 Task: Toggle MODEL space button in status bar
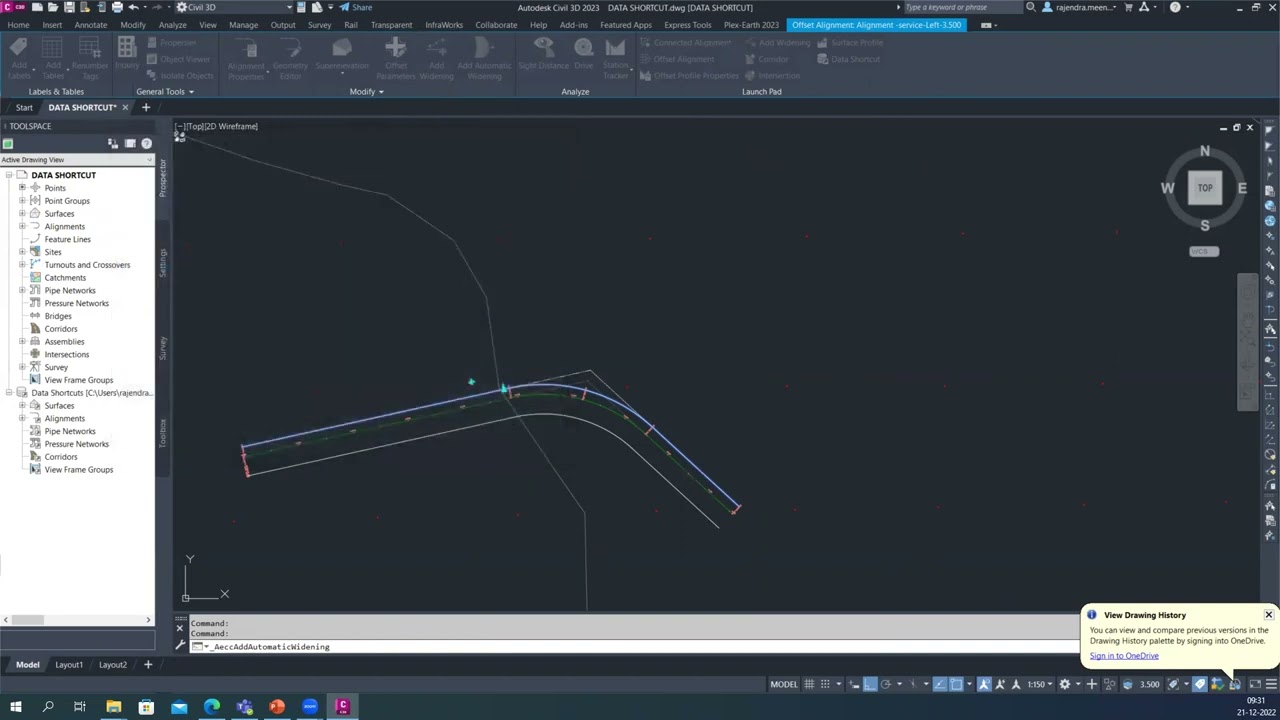[x=784, y=684]
